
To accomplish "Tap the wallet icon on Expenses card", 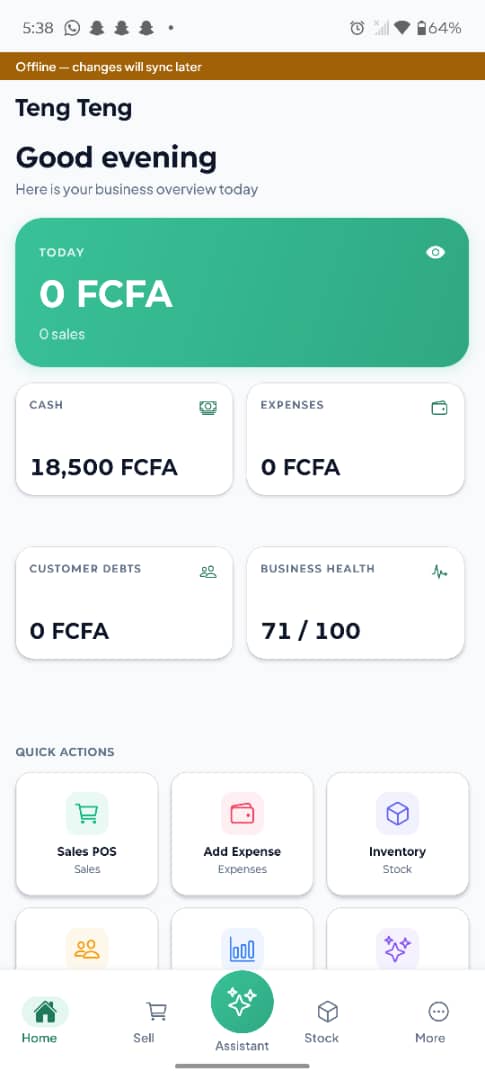I will click(x=439, y=408).
